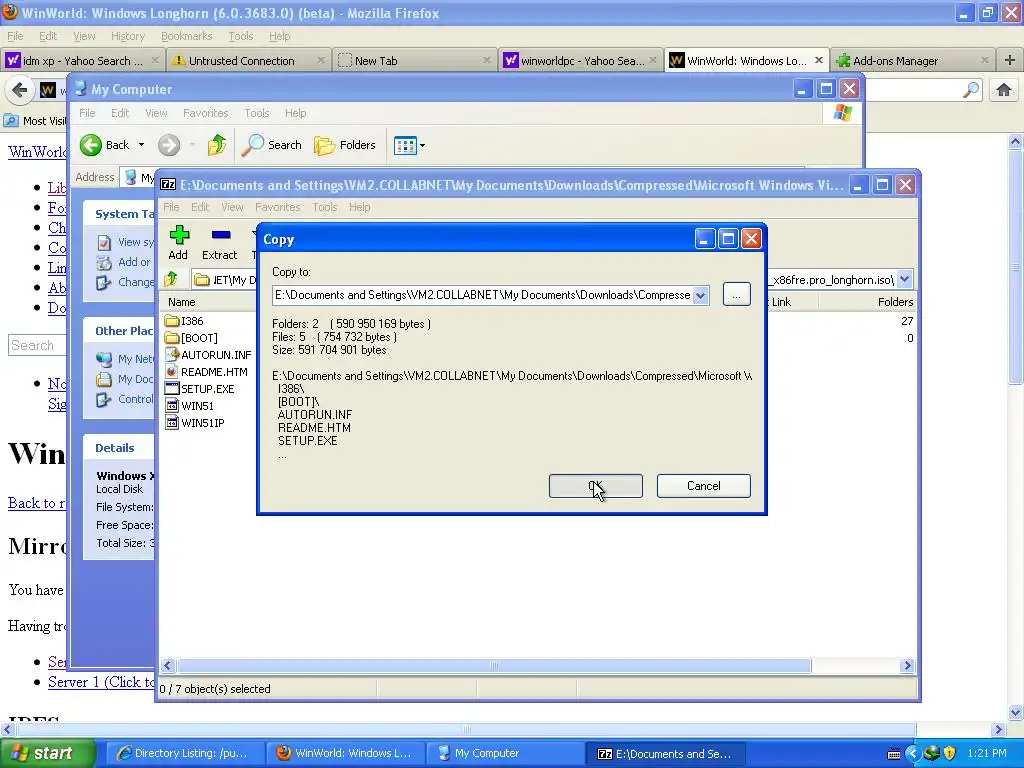The image size is (1024, 768).
Task: Click the Windows start button
Action: pyautogui.click(x=47, y=753)
